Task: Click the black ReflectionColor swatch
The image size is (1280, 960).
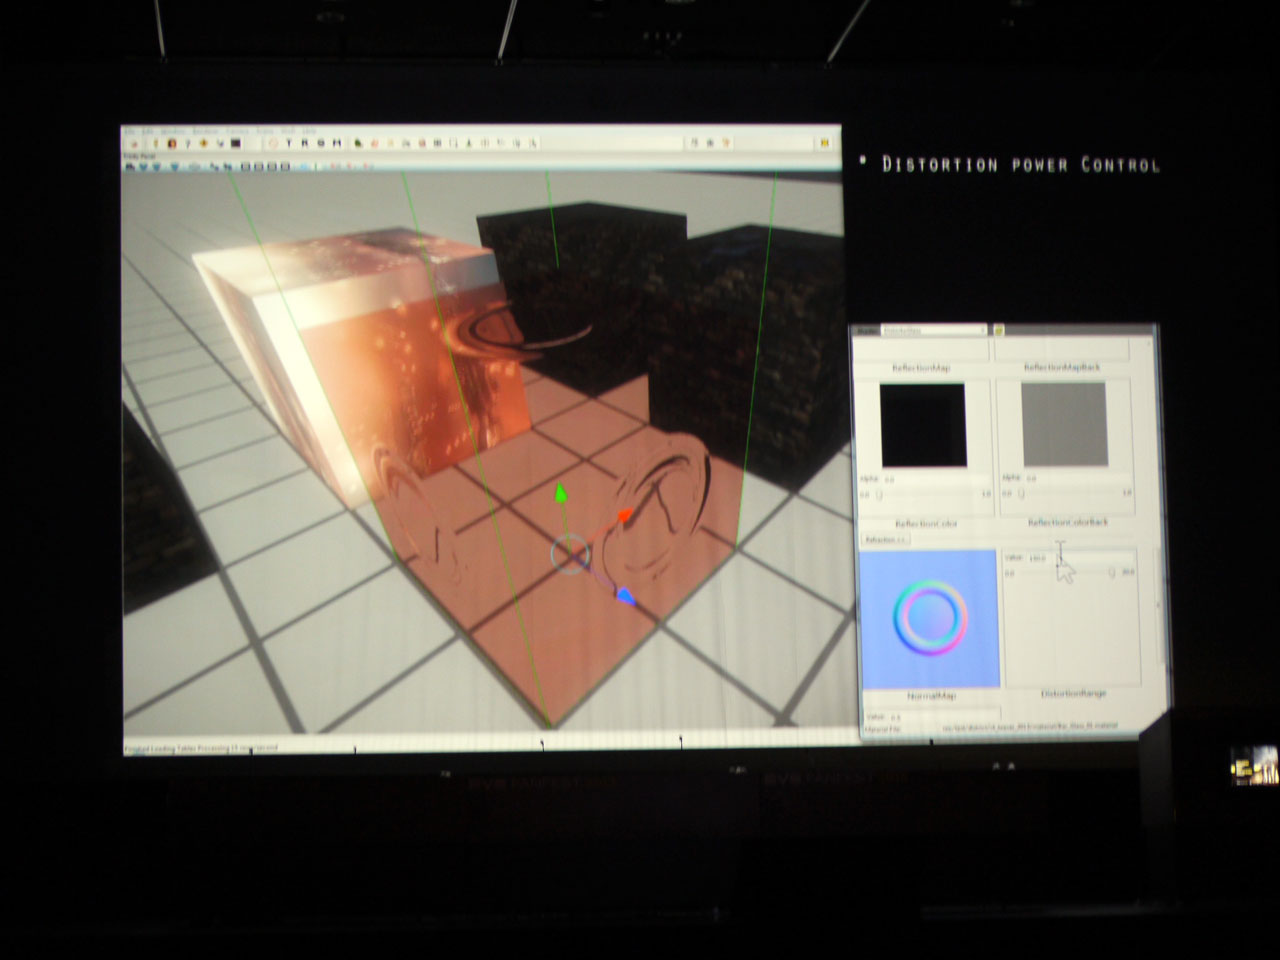Action: (x=923, y=425)
